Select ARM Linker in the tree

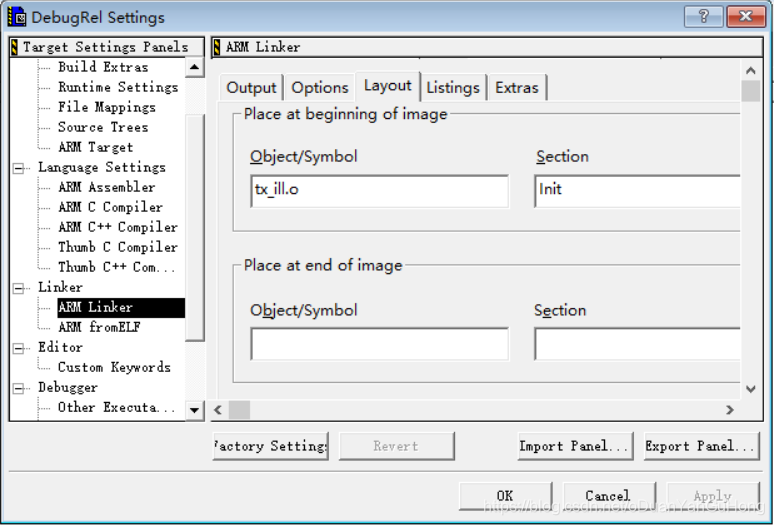pyautogui.click(x=121, y=307)
